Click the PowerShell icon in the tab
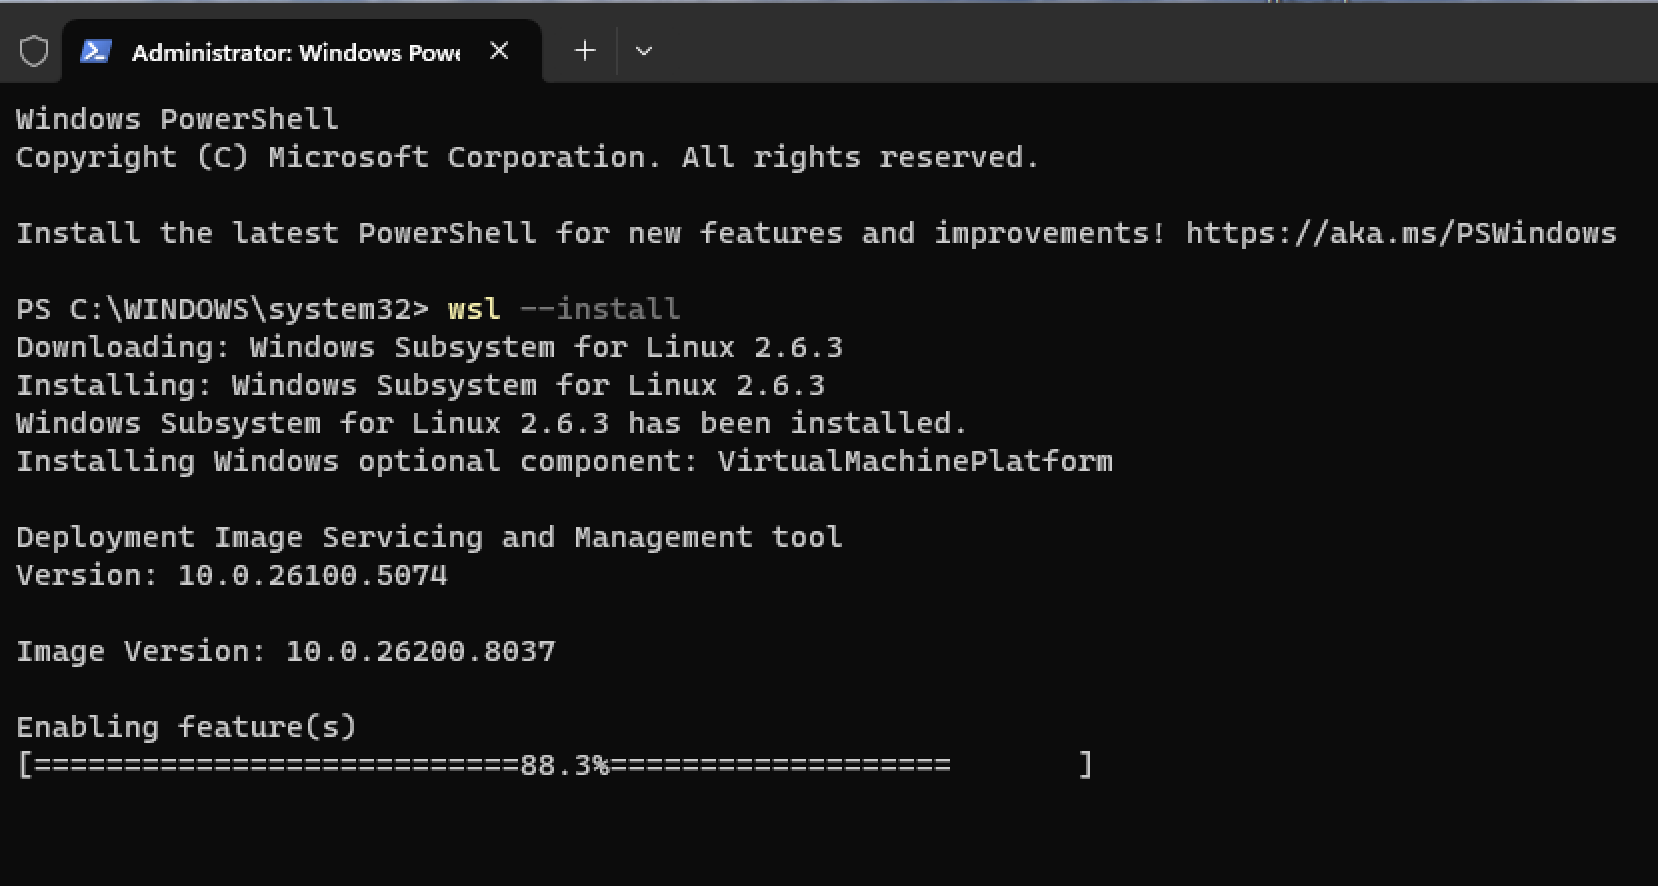The image size is (1658, 886). click(x=95, y=51)
